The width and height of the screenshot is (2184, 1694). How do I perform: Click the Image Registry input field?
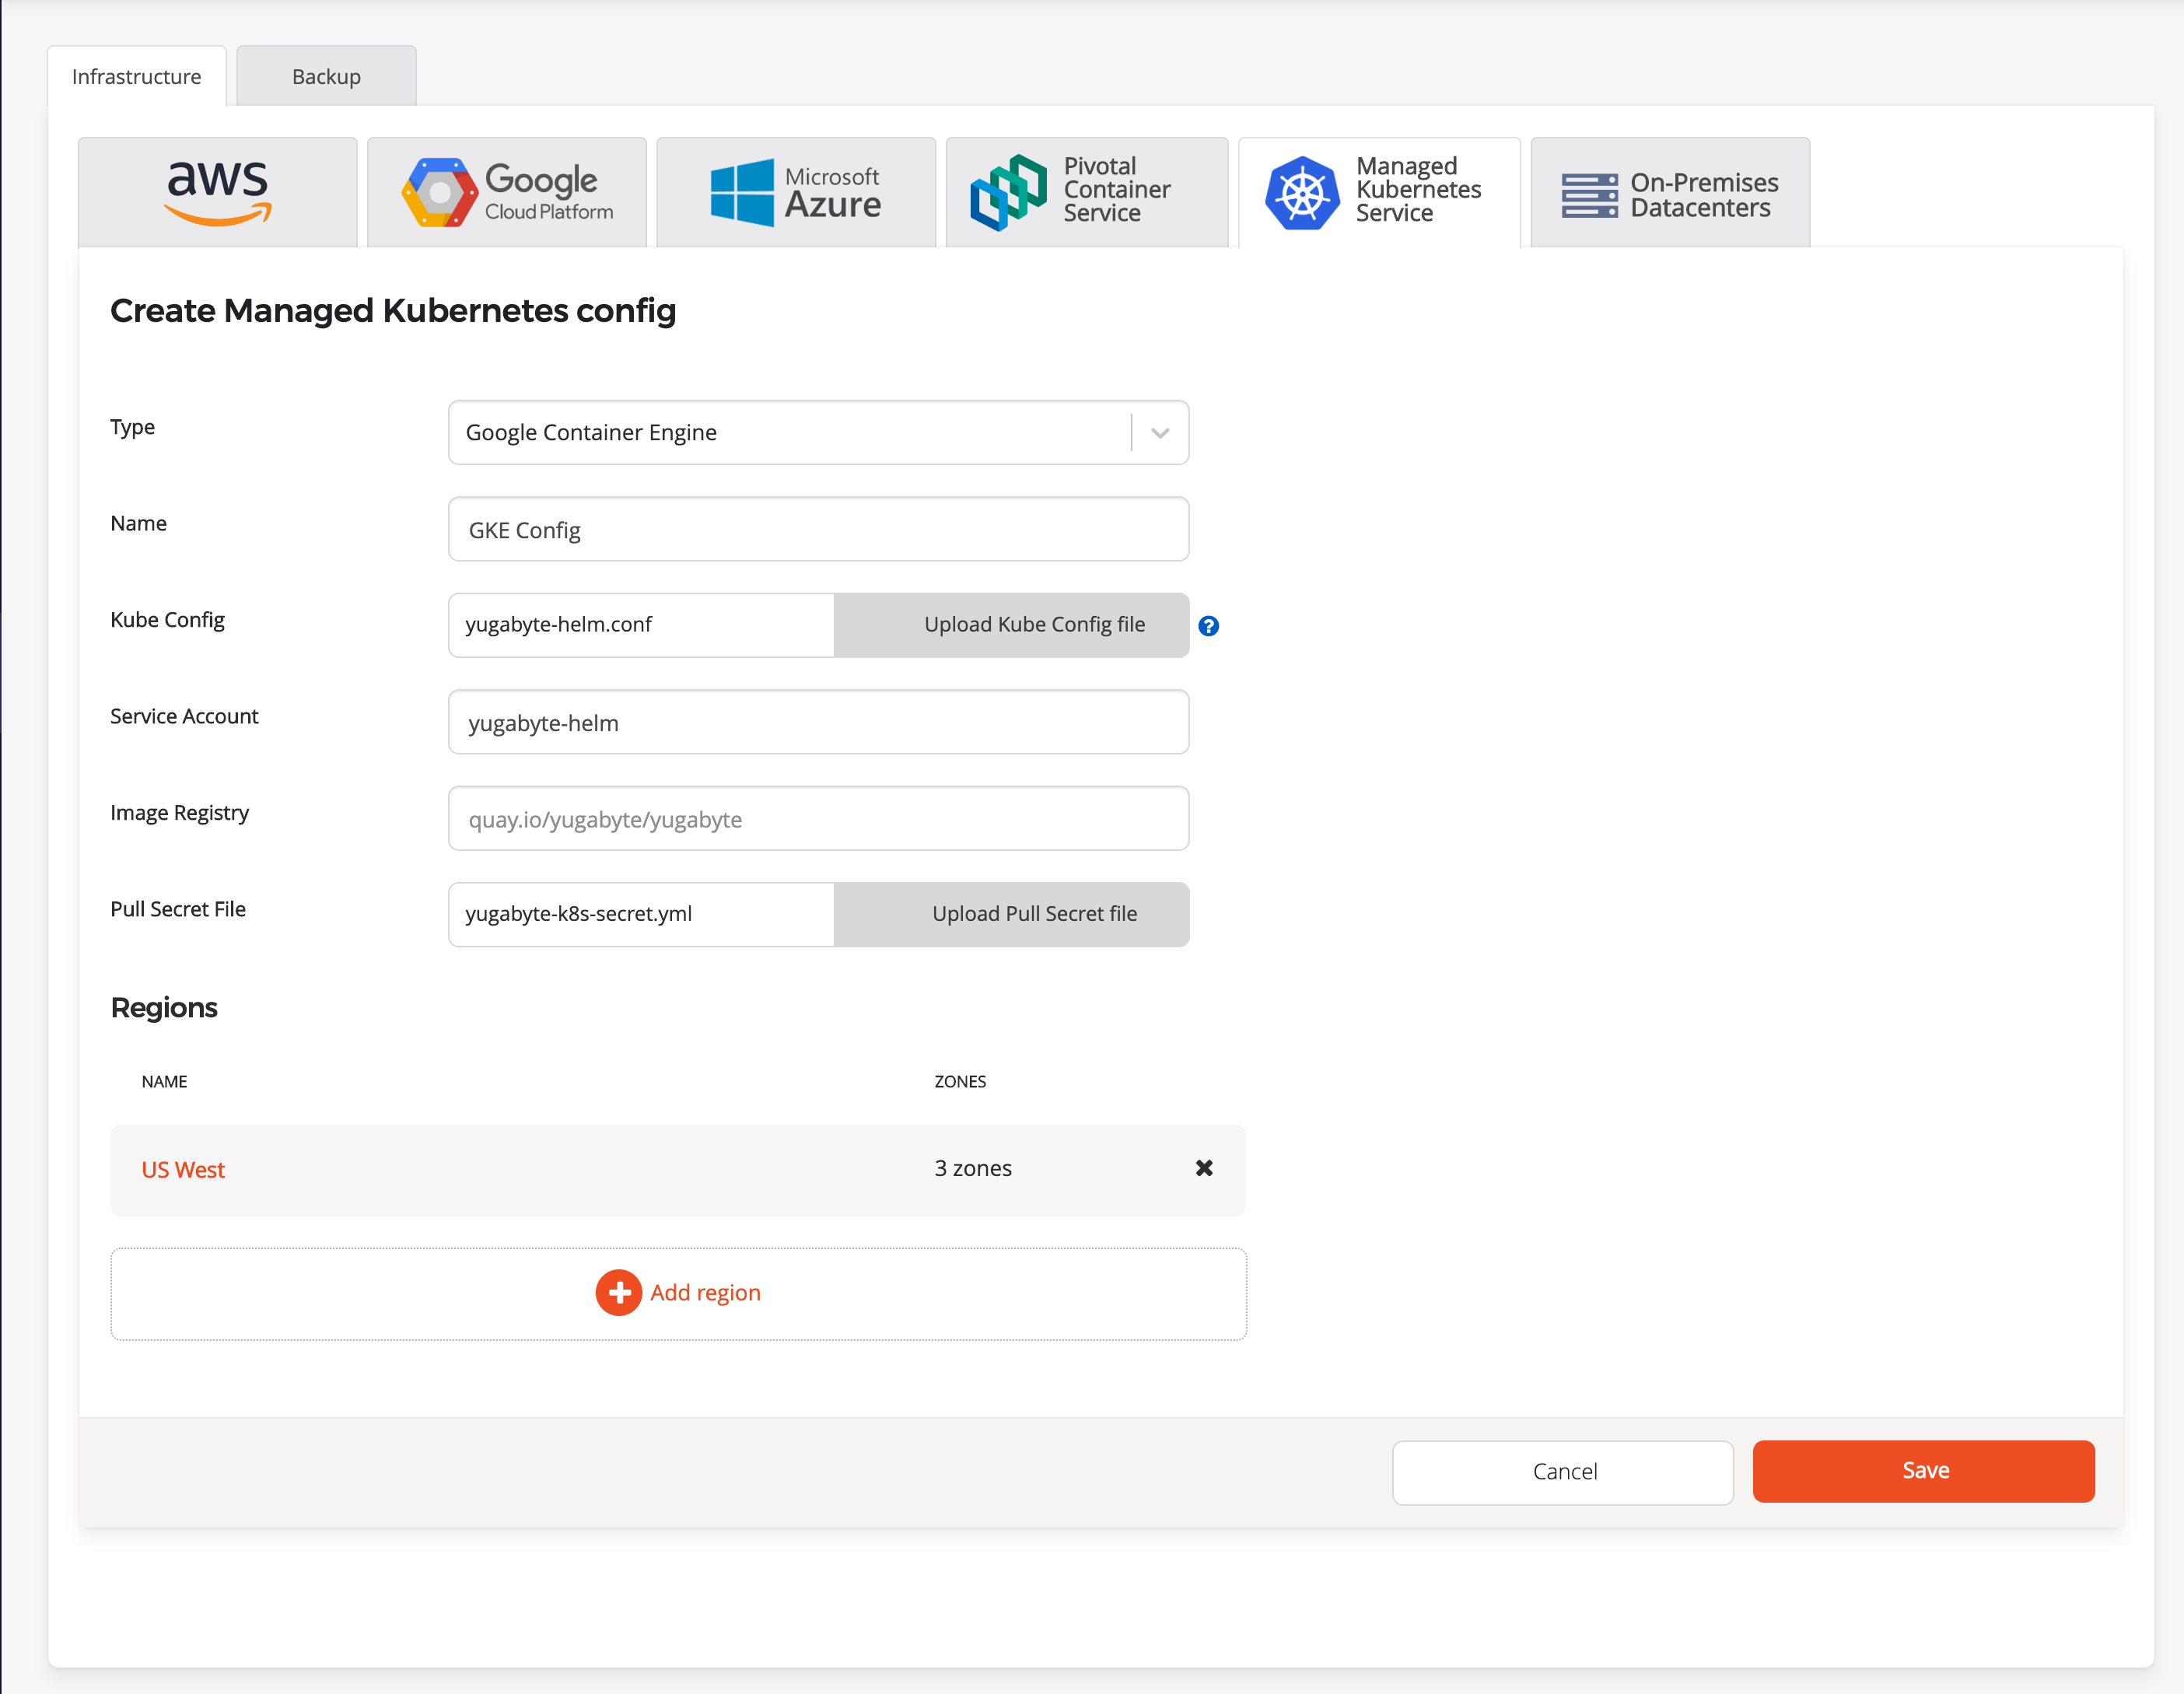(x=817, y=819)
